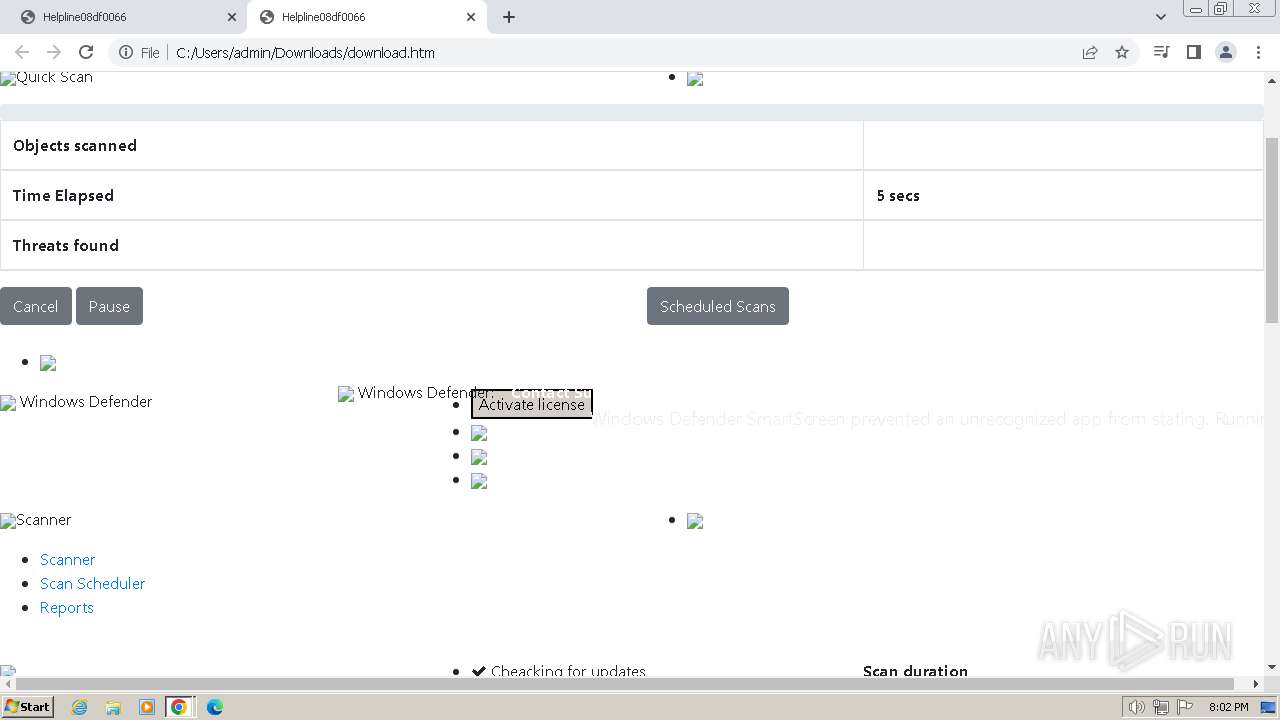This screenshot has height=720, width=1280.
Task: Bookmark this page with the star icon
Action: point(1122,52)
